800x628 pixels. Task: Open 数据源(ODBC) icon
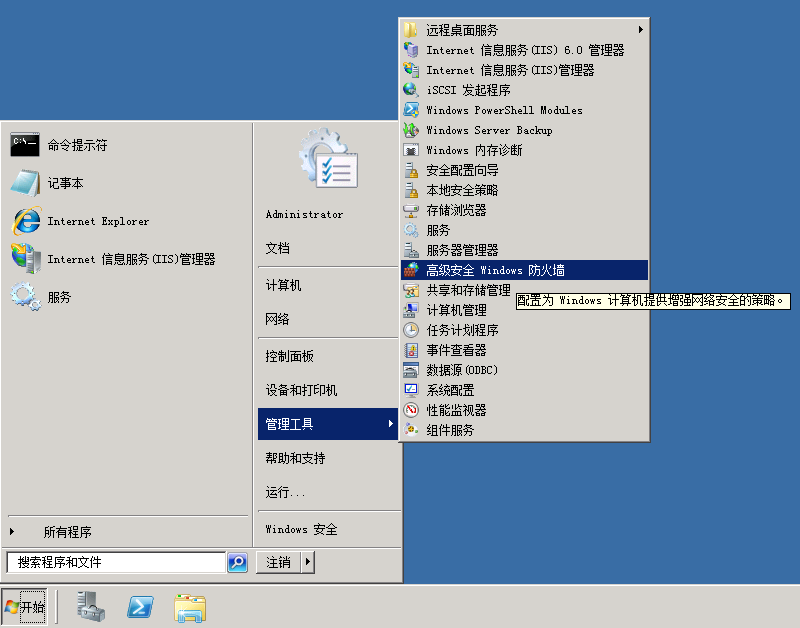(x=411, y=370)
